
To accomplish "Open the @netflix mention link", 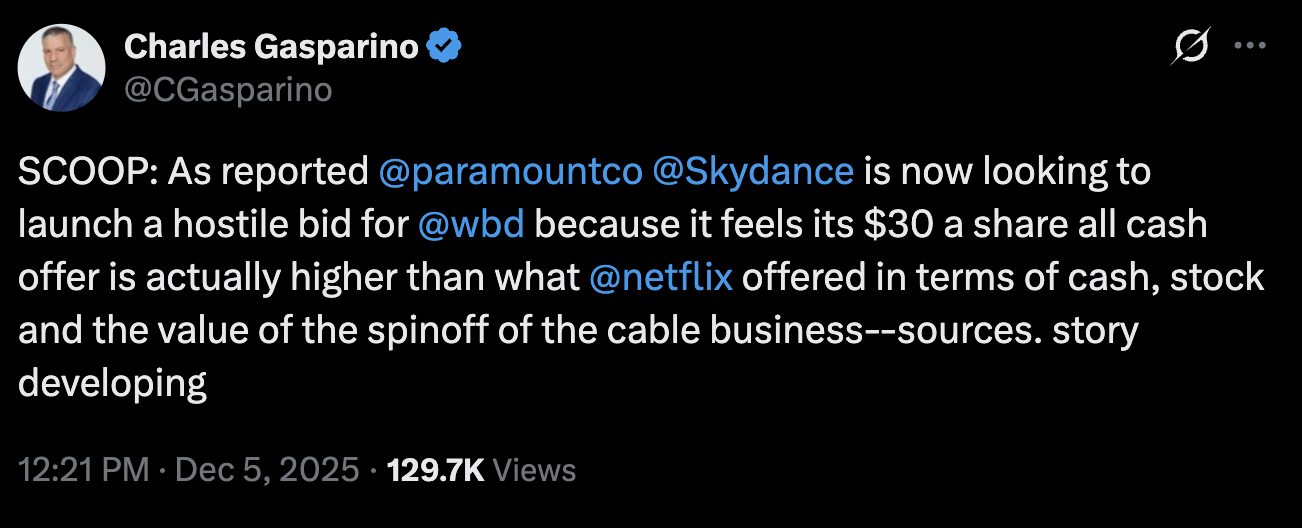I will (661, 278).
